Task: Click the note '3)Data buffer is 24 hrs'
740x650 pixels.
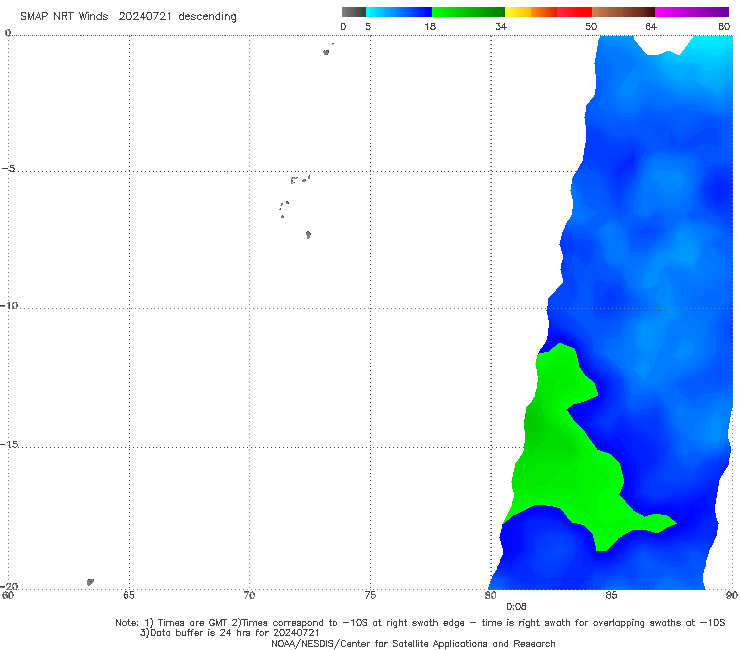Action: click(x=230, y=633)
